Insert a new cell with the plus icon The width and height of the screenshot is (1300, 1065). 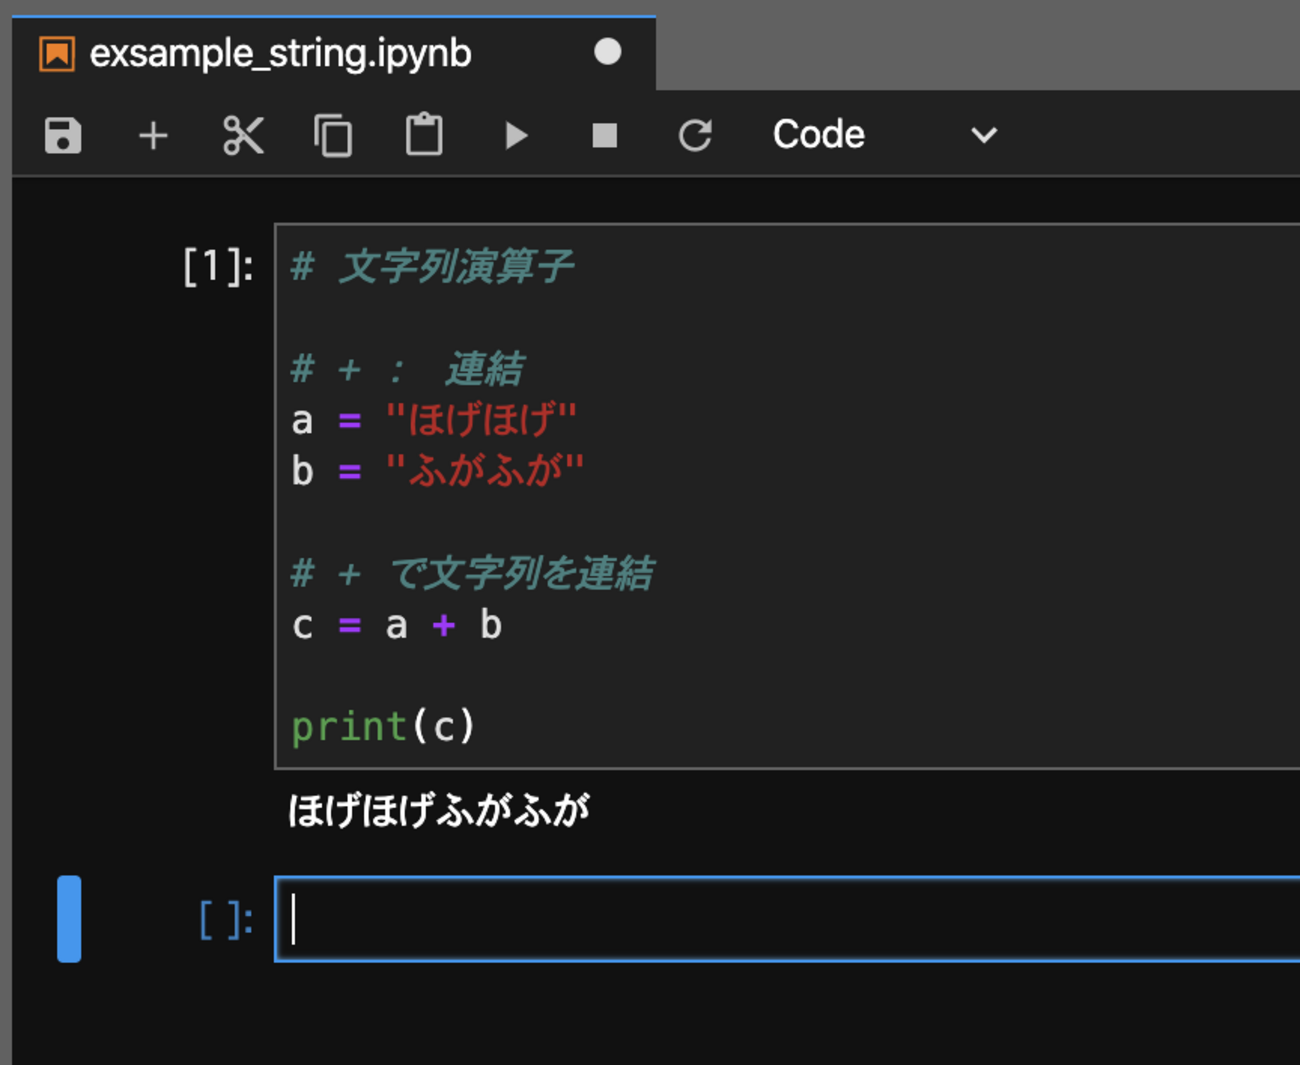click(x=153, y=135)
